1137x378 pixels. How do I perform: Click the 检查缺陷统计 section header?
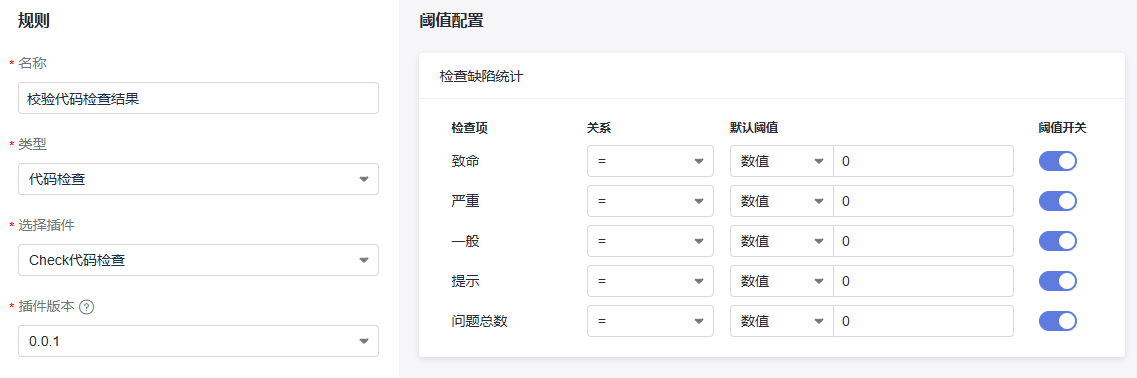click(481, 75)
